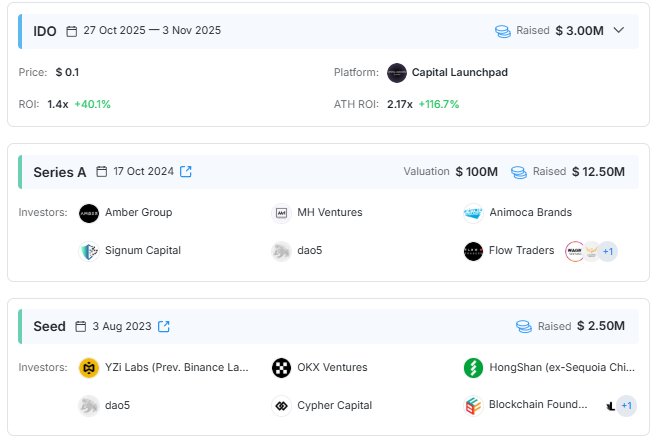Viewport: 658px width, 444px height.
Task: Open the Cypher Capital investor link
Action: pos(334,406)
